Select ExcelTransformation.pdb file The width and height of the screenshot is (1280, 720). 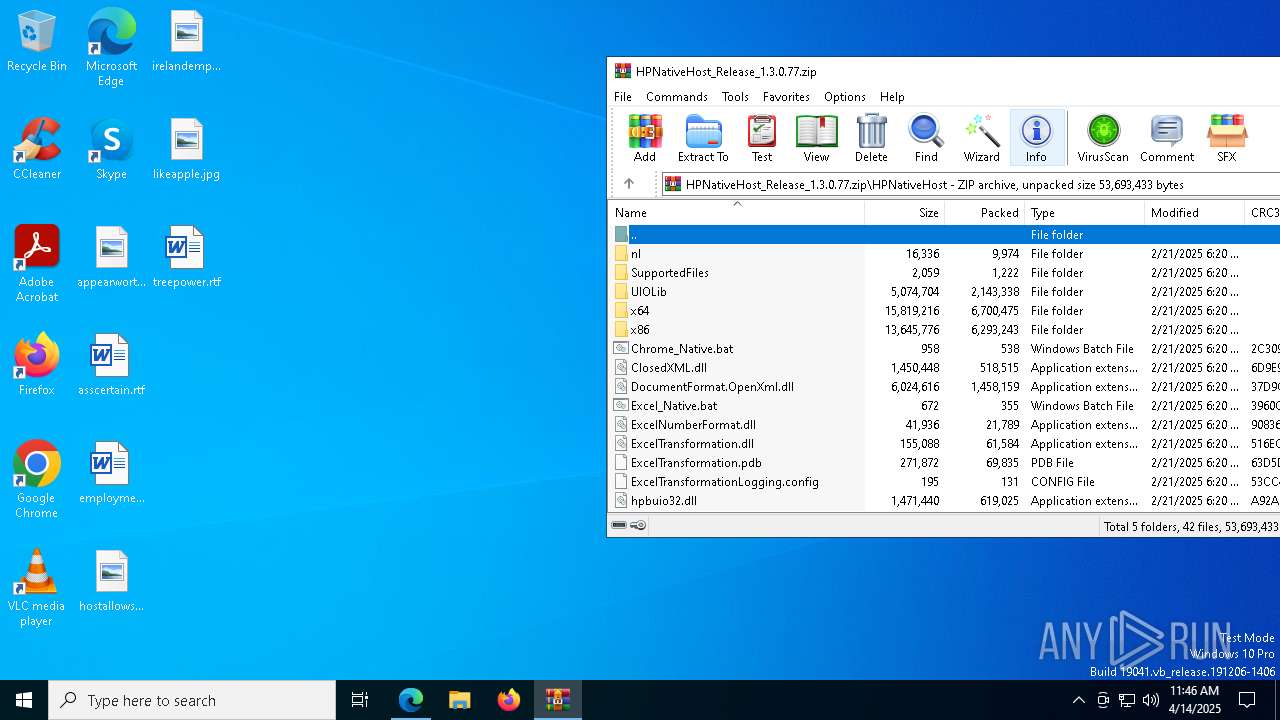(944, 462)
